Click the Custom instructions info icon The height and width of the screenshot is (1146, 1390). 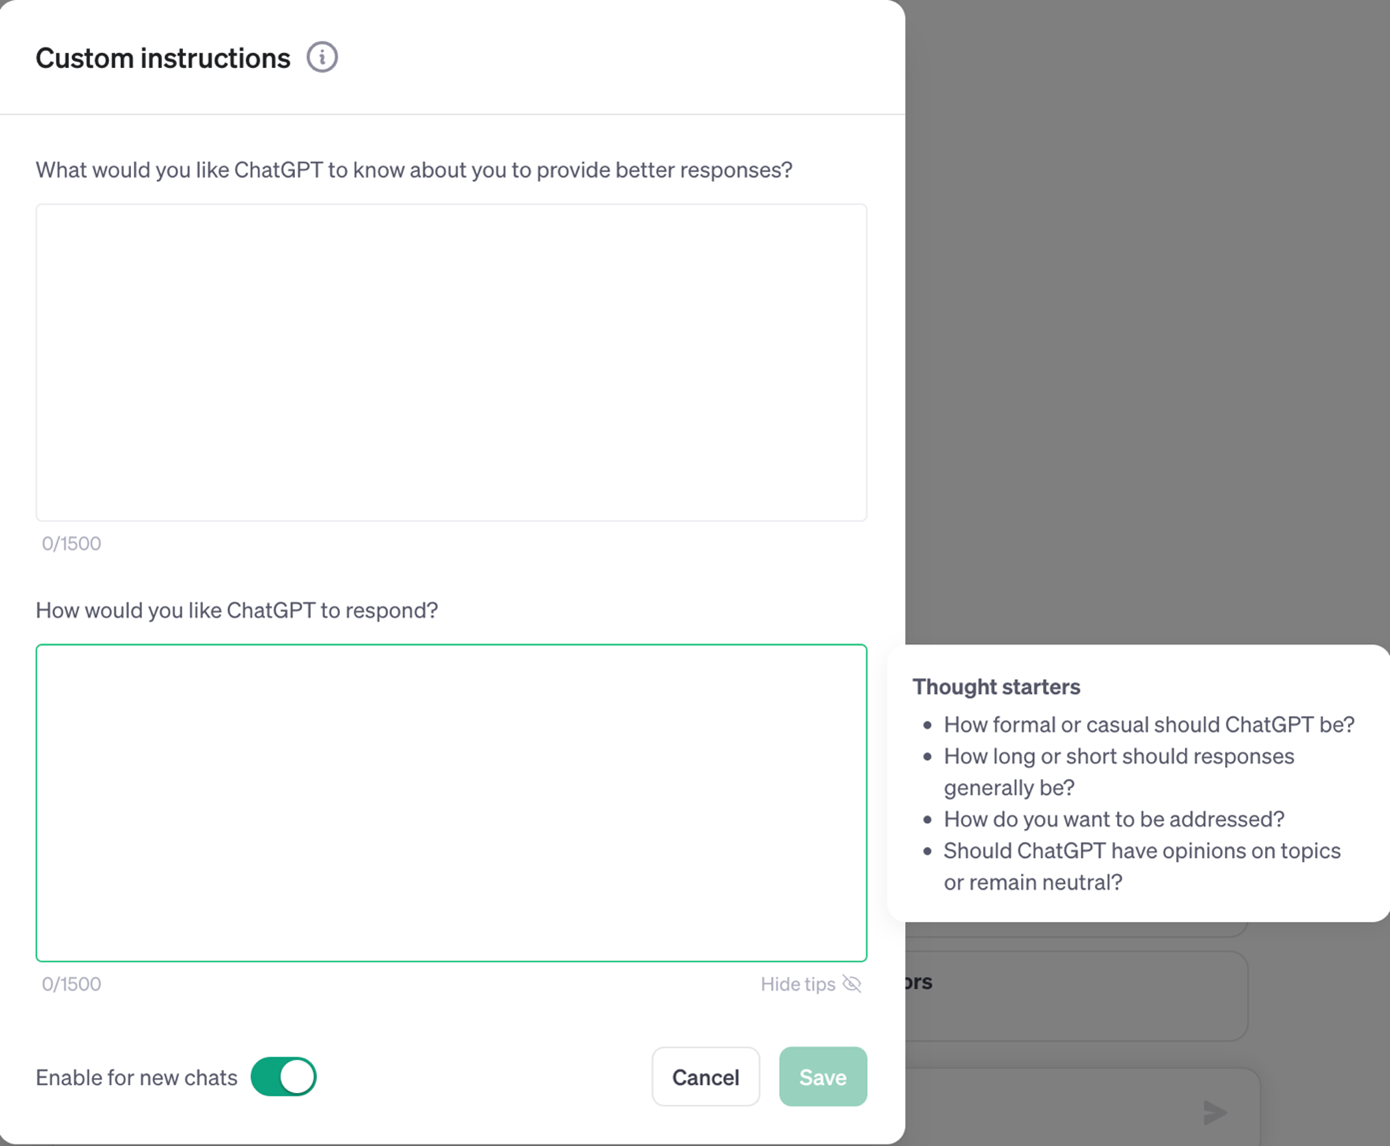pos(321,57)
